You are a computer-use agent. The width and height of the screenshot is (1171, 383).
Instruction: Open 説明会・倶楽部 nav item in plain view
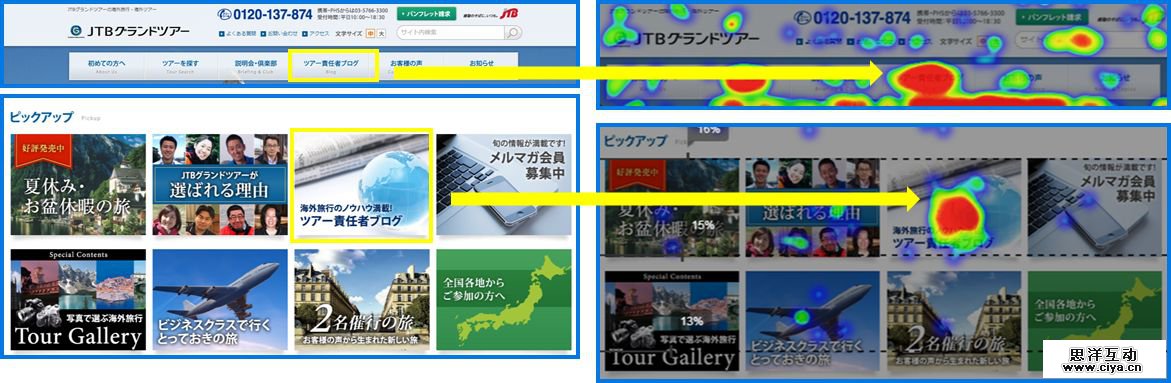255,66
